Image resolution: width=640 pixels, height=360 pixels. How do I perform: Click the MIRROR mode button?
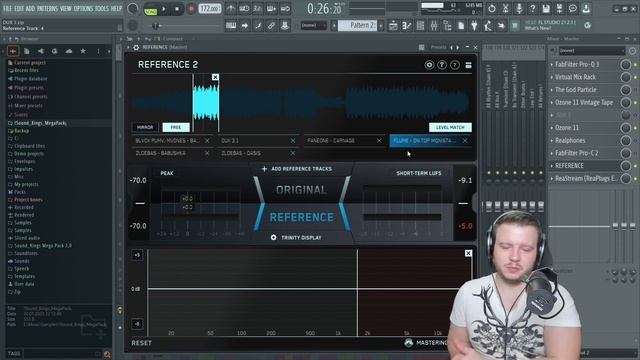pyautogui.click(x=144, y=127)
